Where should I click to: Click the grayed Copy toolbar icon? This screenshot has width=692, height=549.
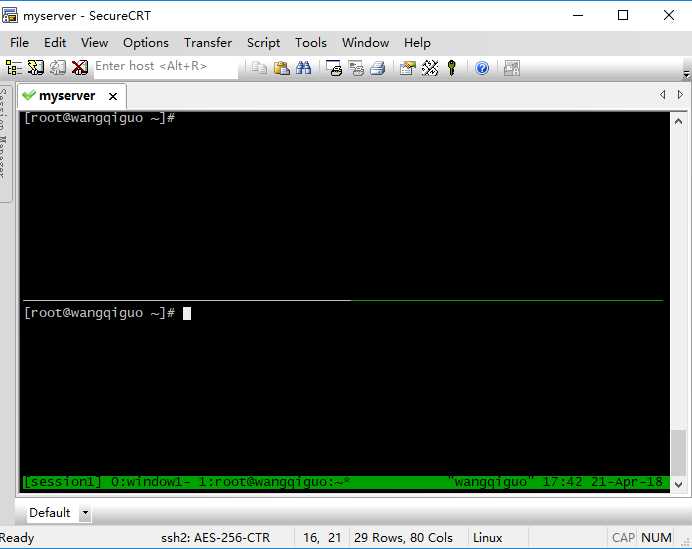[259, 68]
